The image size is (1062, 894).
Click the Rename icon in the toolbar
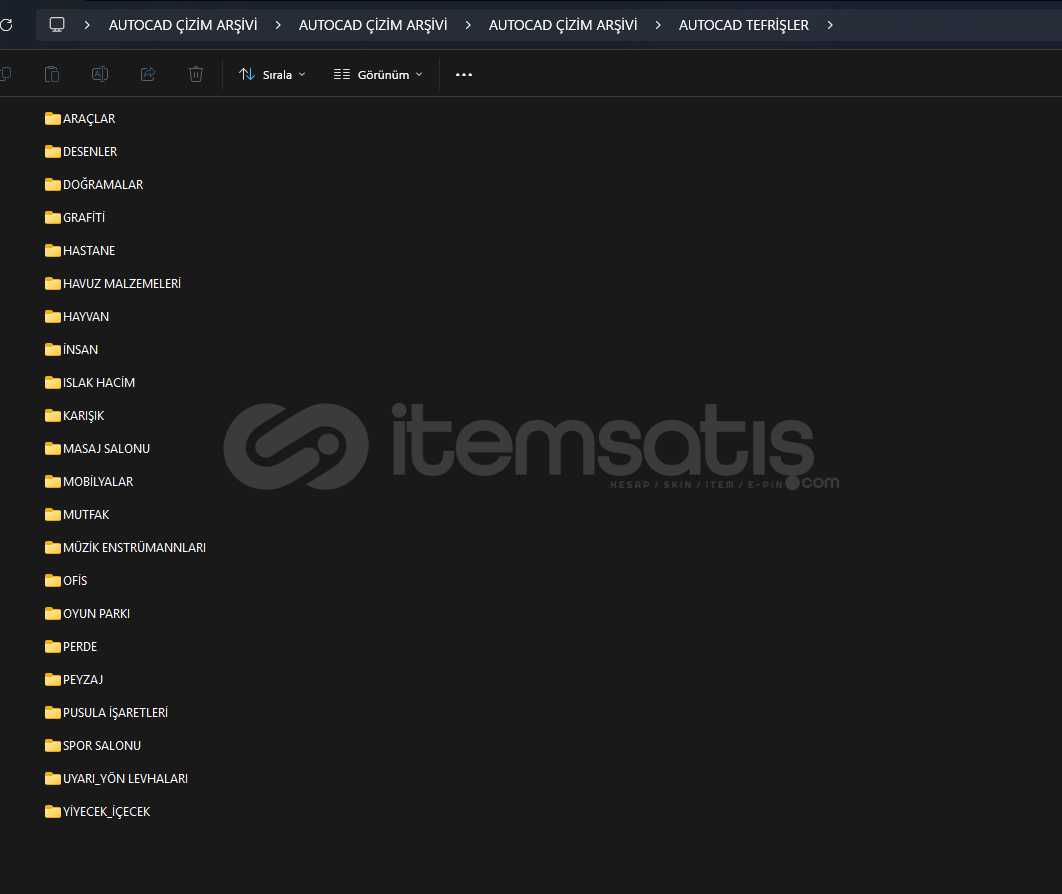point(100,74)
